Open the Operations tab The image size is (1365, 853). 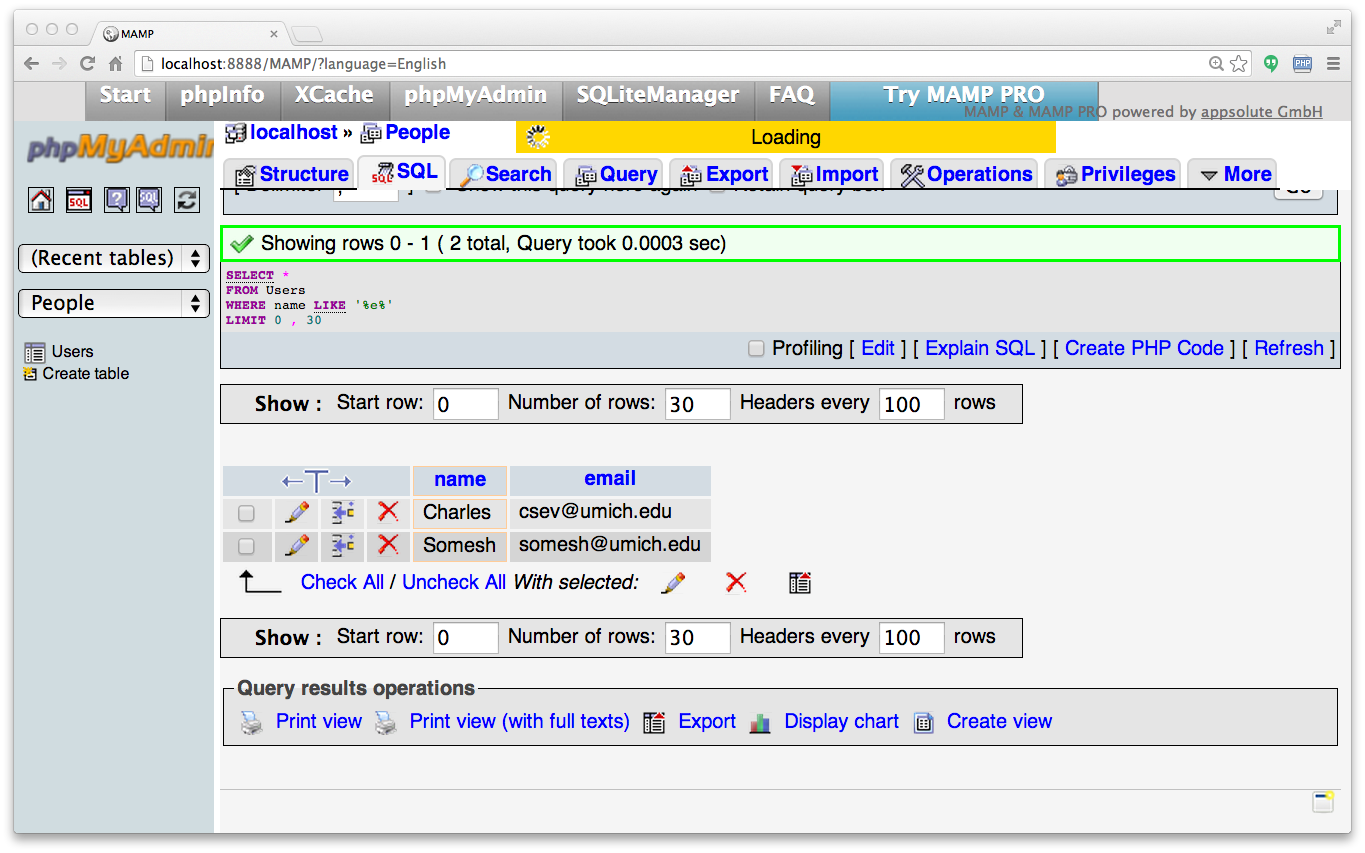pos(966,174)
